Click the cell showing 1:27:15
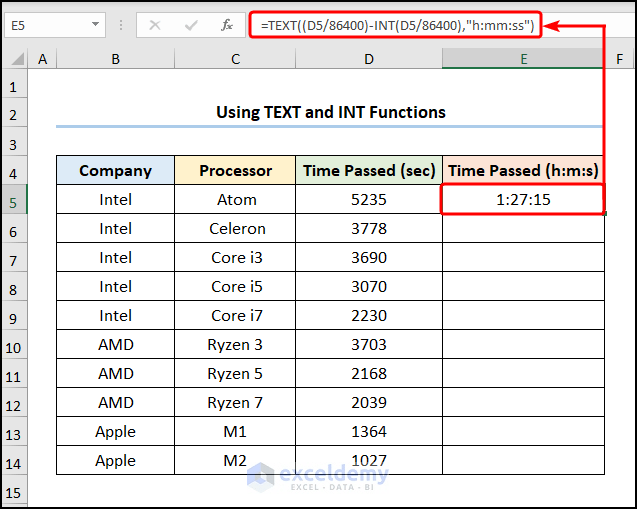637x509 pixels. click(523, 199)
